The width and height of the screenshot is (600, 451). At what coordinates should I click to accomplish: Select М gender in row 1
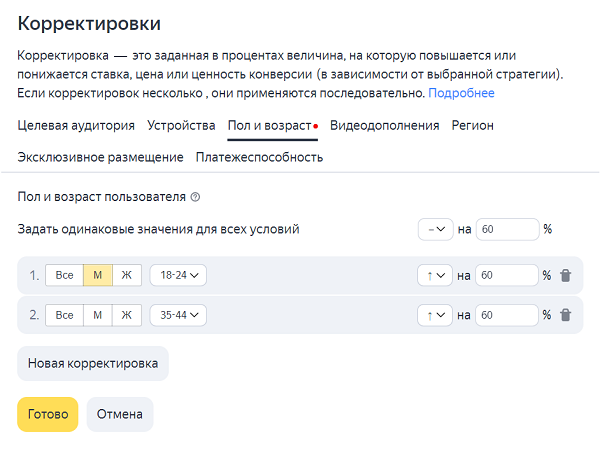98,275
